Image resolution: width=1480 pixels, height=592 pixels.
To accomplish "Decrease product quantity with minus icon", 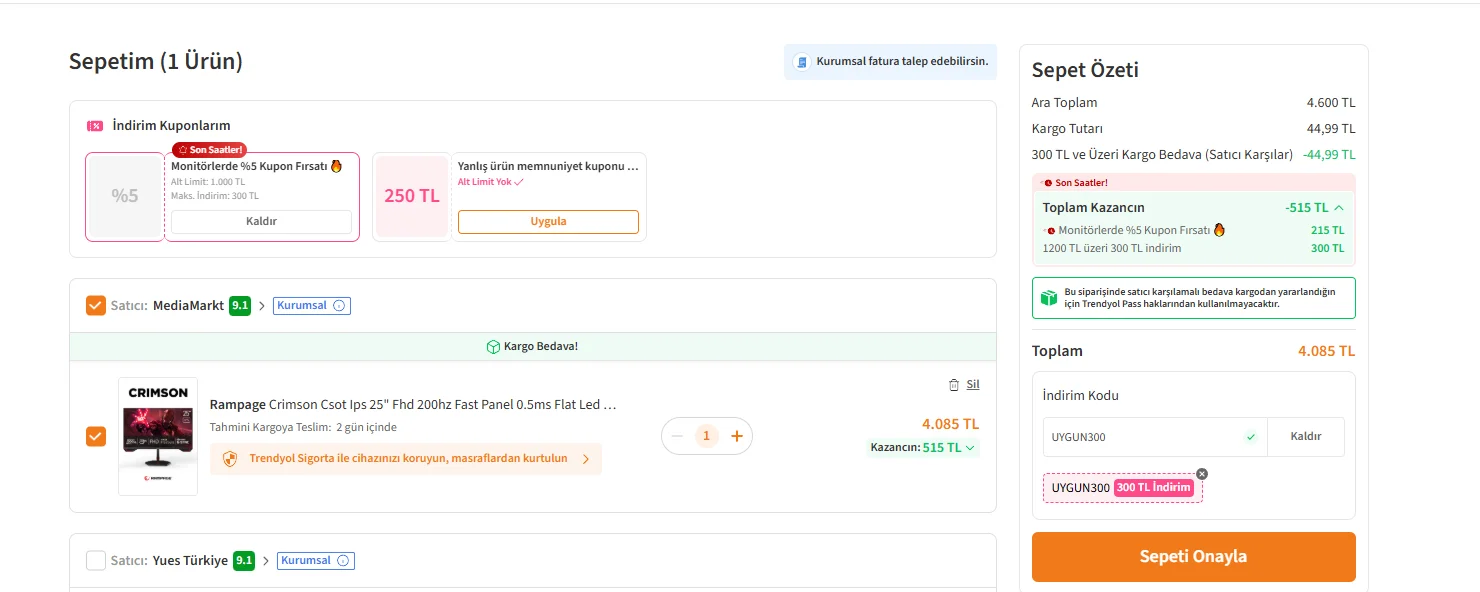I will [677, 436].
